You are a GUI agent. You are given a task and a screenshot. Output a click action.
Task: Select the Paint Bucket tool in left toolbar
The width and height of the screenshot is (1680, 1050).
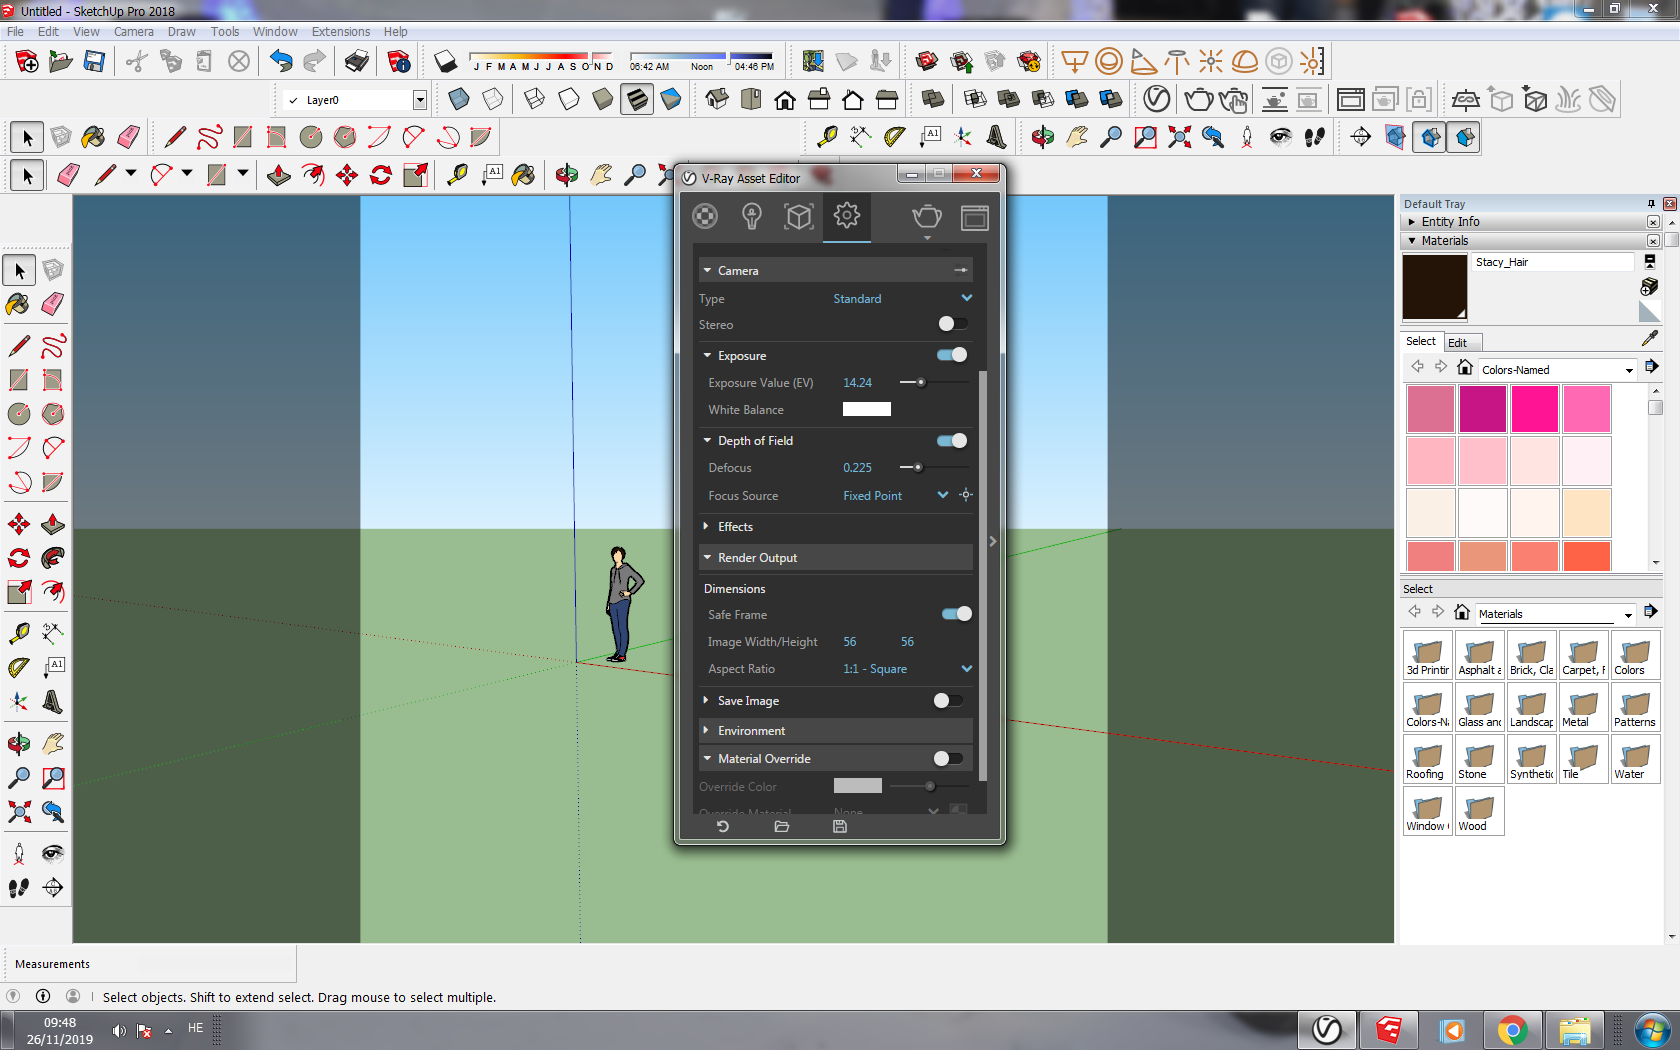[x=19, y=304]
